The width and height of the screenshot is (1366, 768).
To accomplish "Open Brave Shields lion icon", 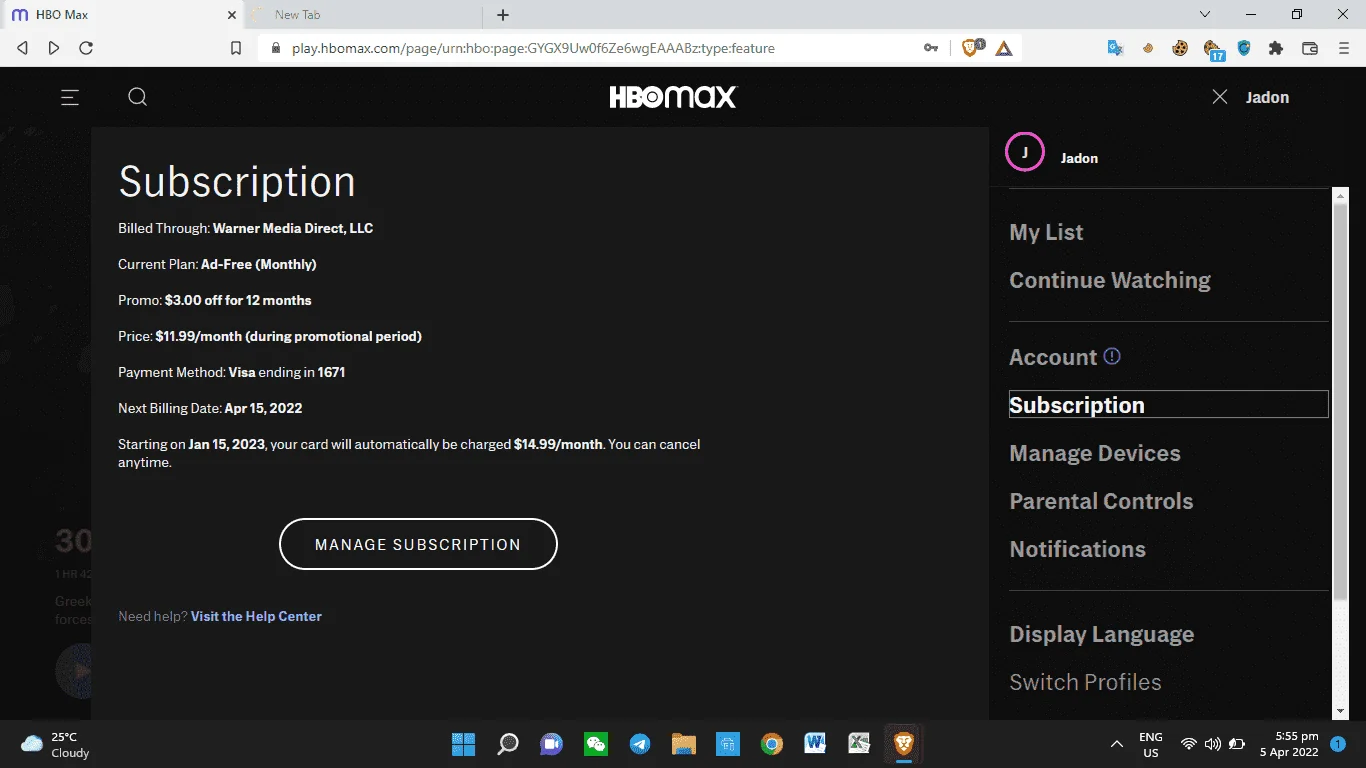I will (x=971, y=48).
